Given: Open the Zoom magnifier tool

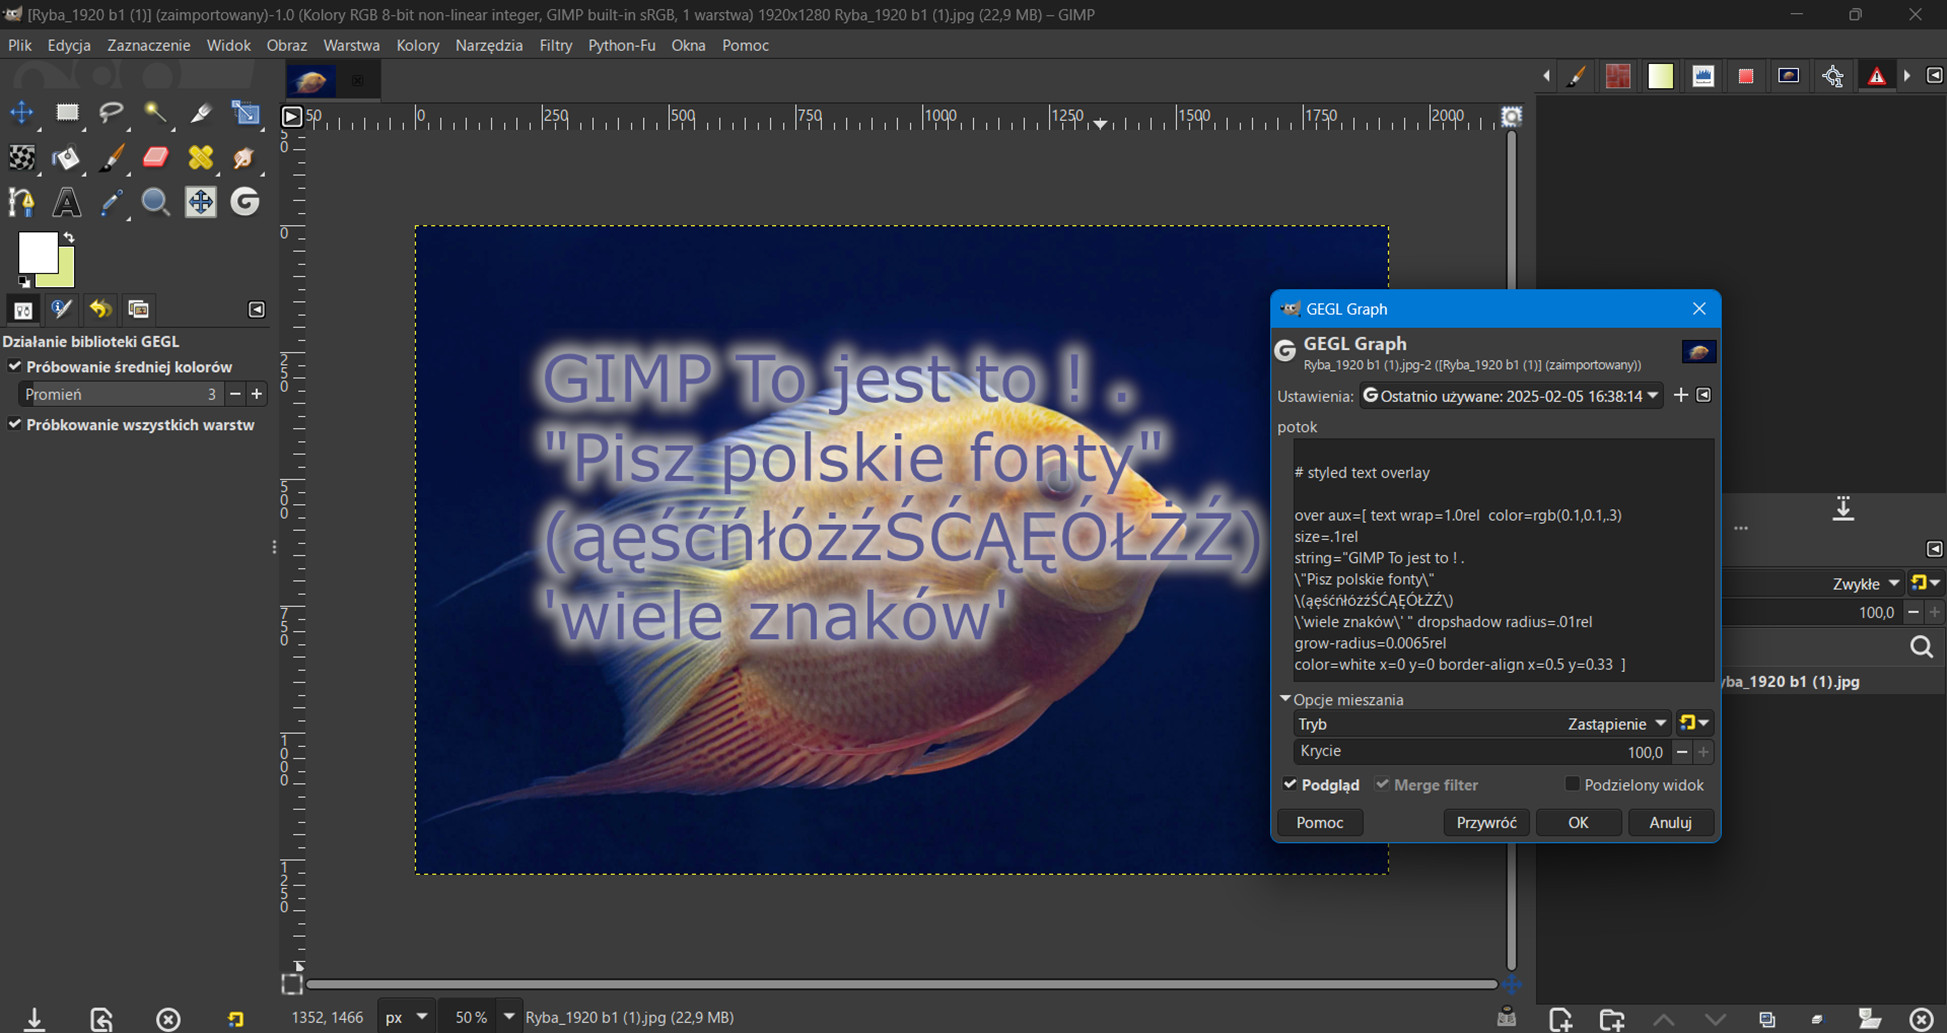Looking at the screenshot, I should (x=156, y=203).
